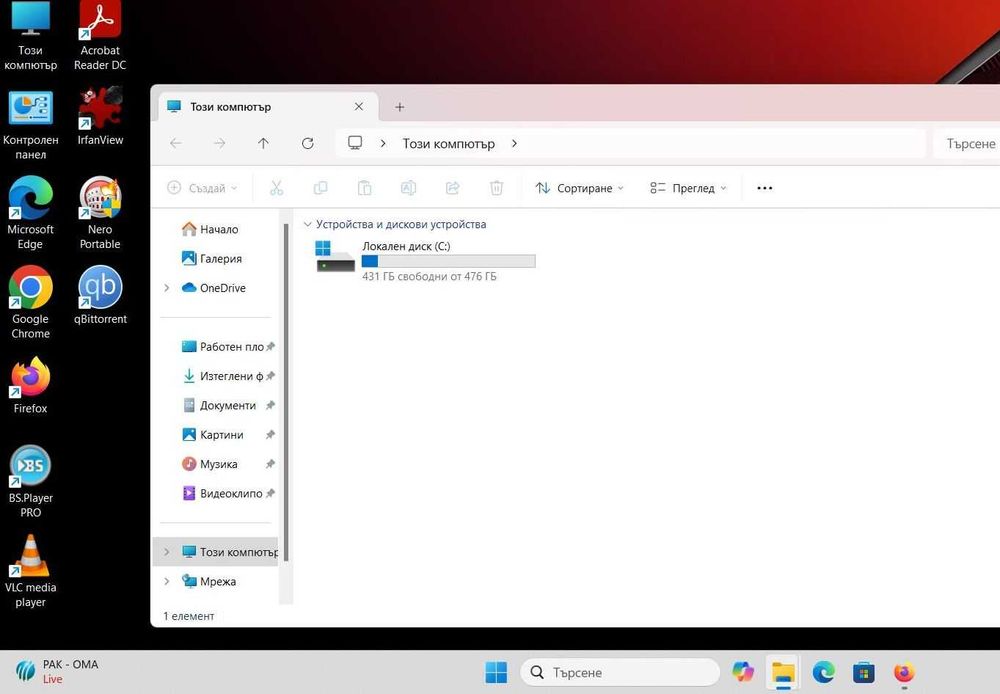Click the Share icon in the toolbar
This screenshot has width=1000, height=694.
452,188
